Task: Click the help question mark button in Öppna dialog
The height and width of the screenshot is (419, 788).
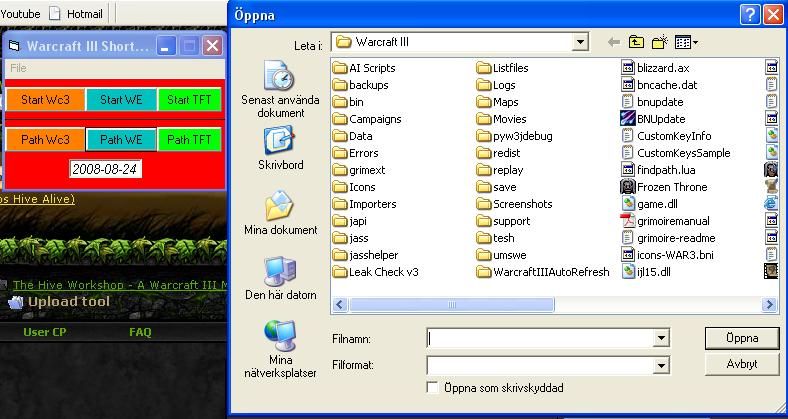Action: [749, 15]
